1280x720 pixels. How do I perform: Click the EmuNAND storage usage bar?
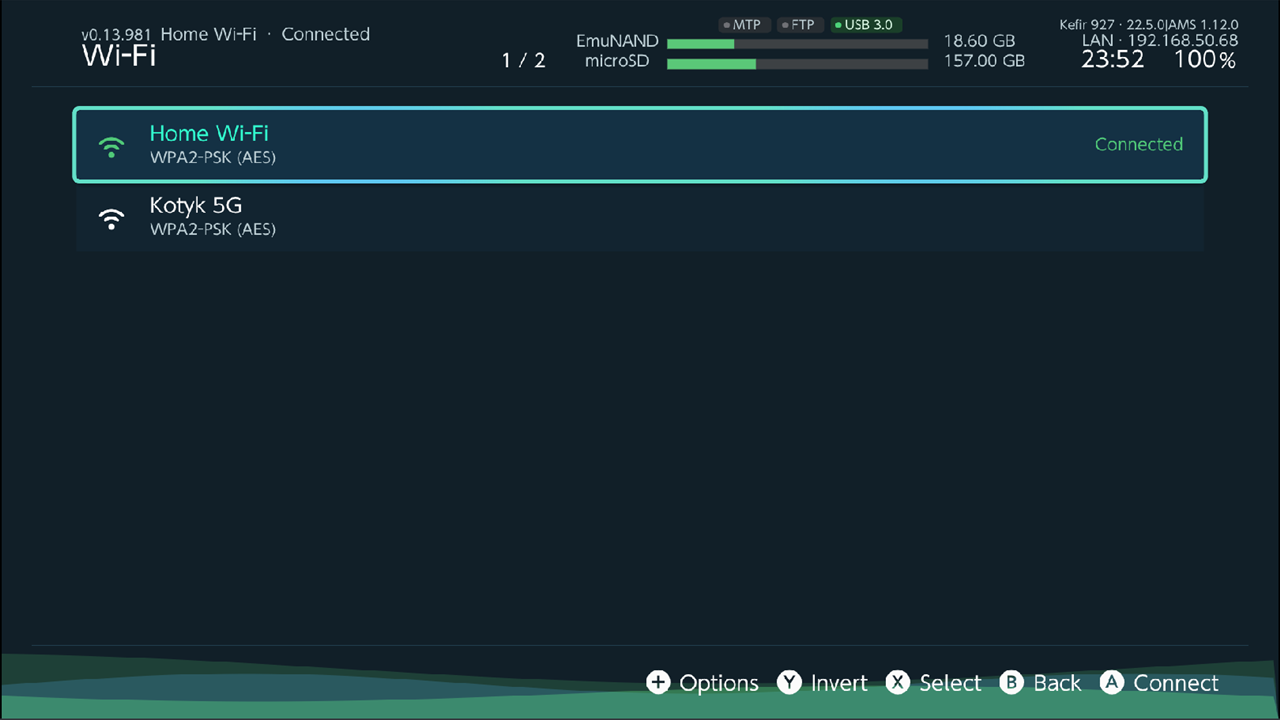(797, 44)
